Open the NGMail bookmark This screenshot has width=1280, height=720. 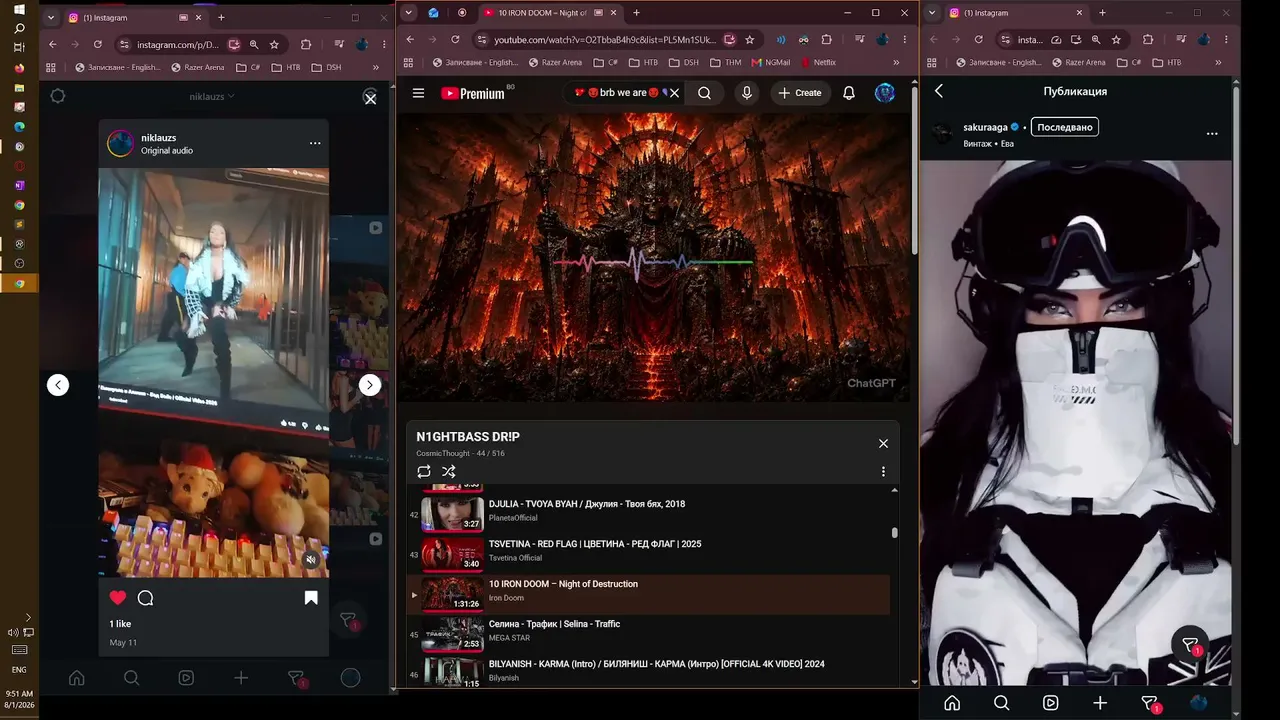771,62
